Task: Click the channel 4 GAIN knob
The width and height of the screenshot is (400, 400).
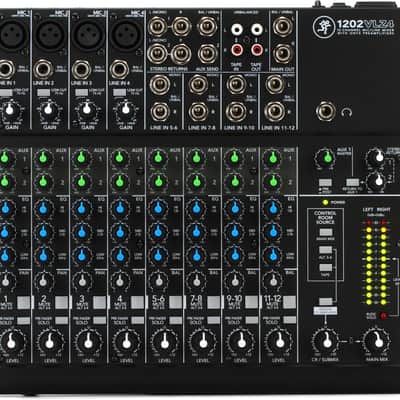Action: [x=126, y=110]
